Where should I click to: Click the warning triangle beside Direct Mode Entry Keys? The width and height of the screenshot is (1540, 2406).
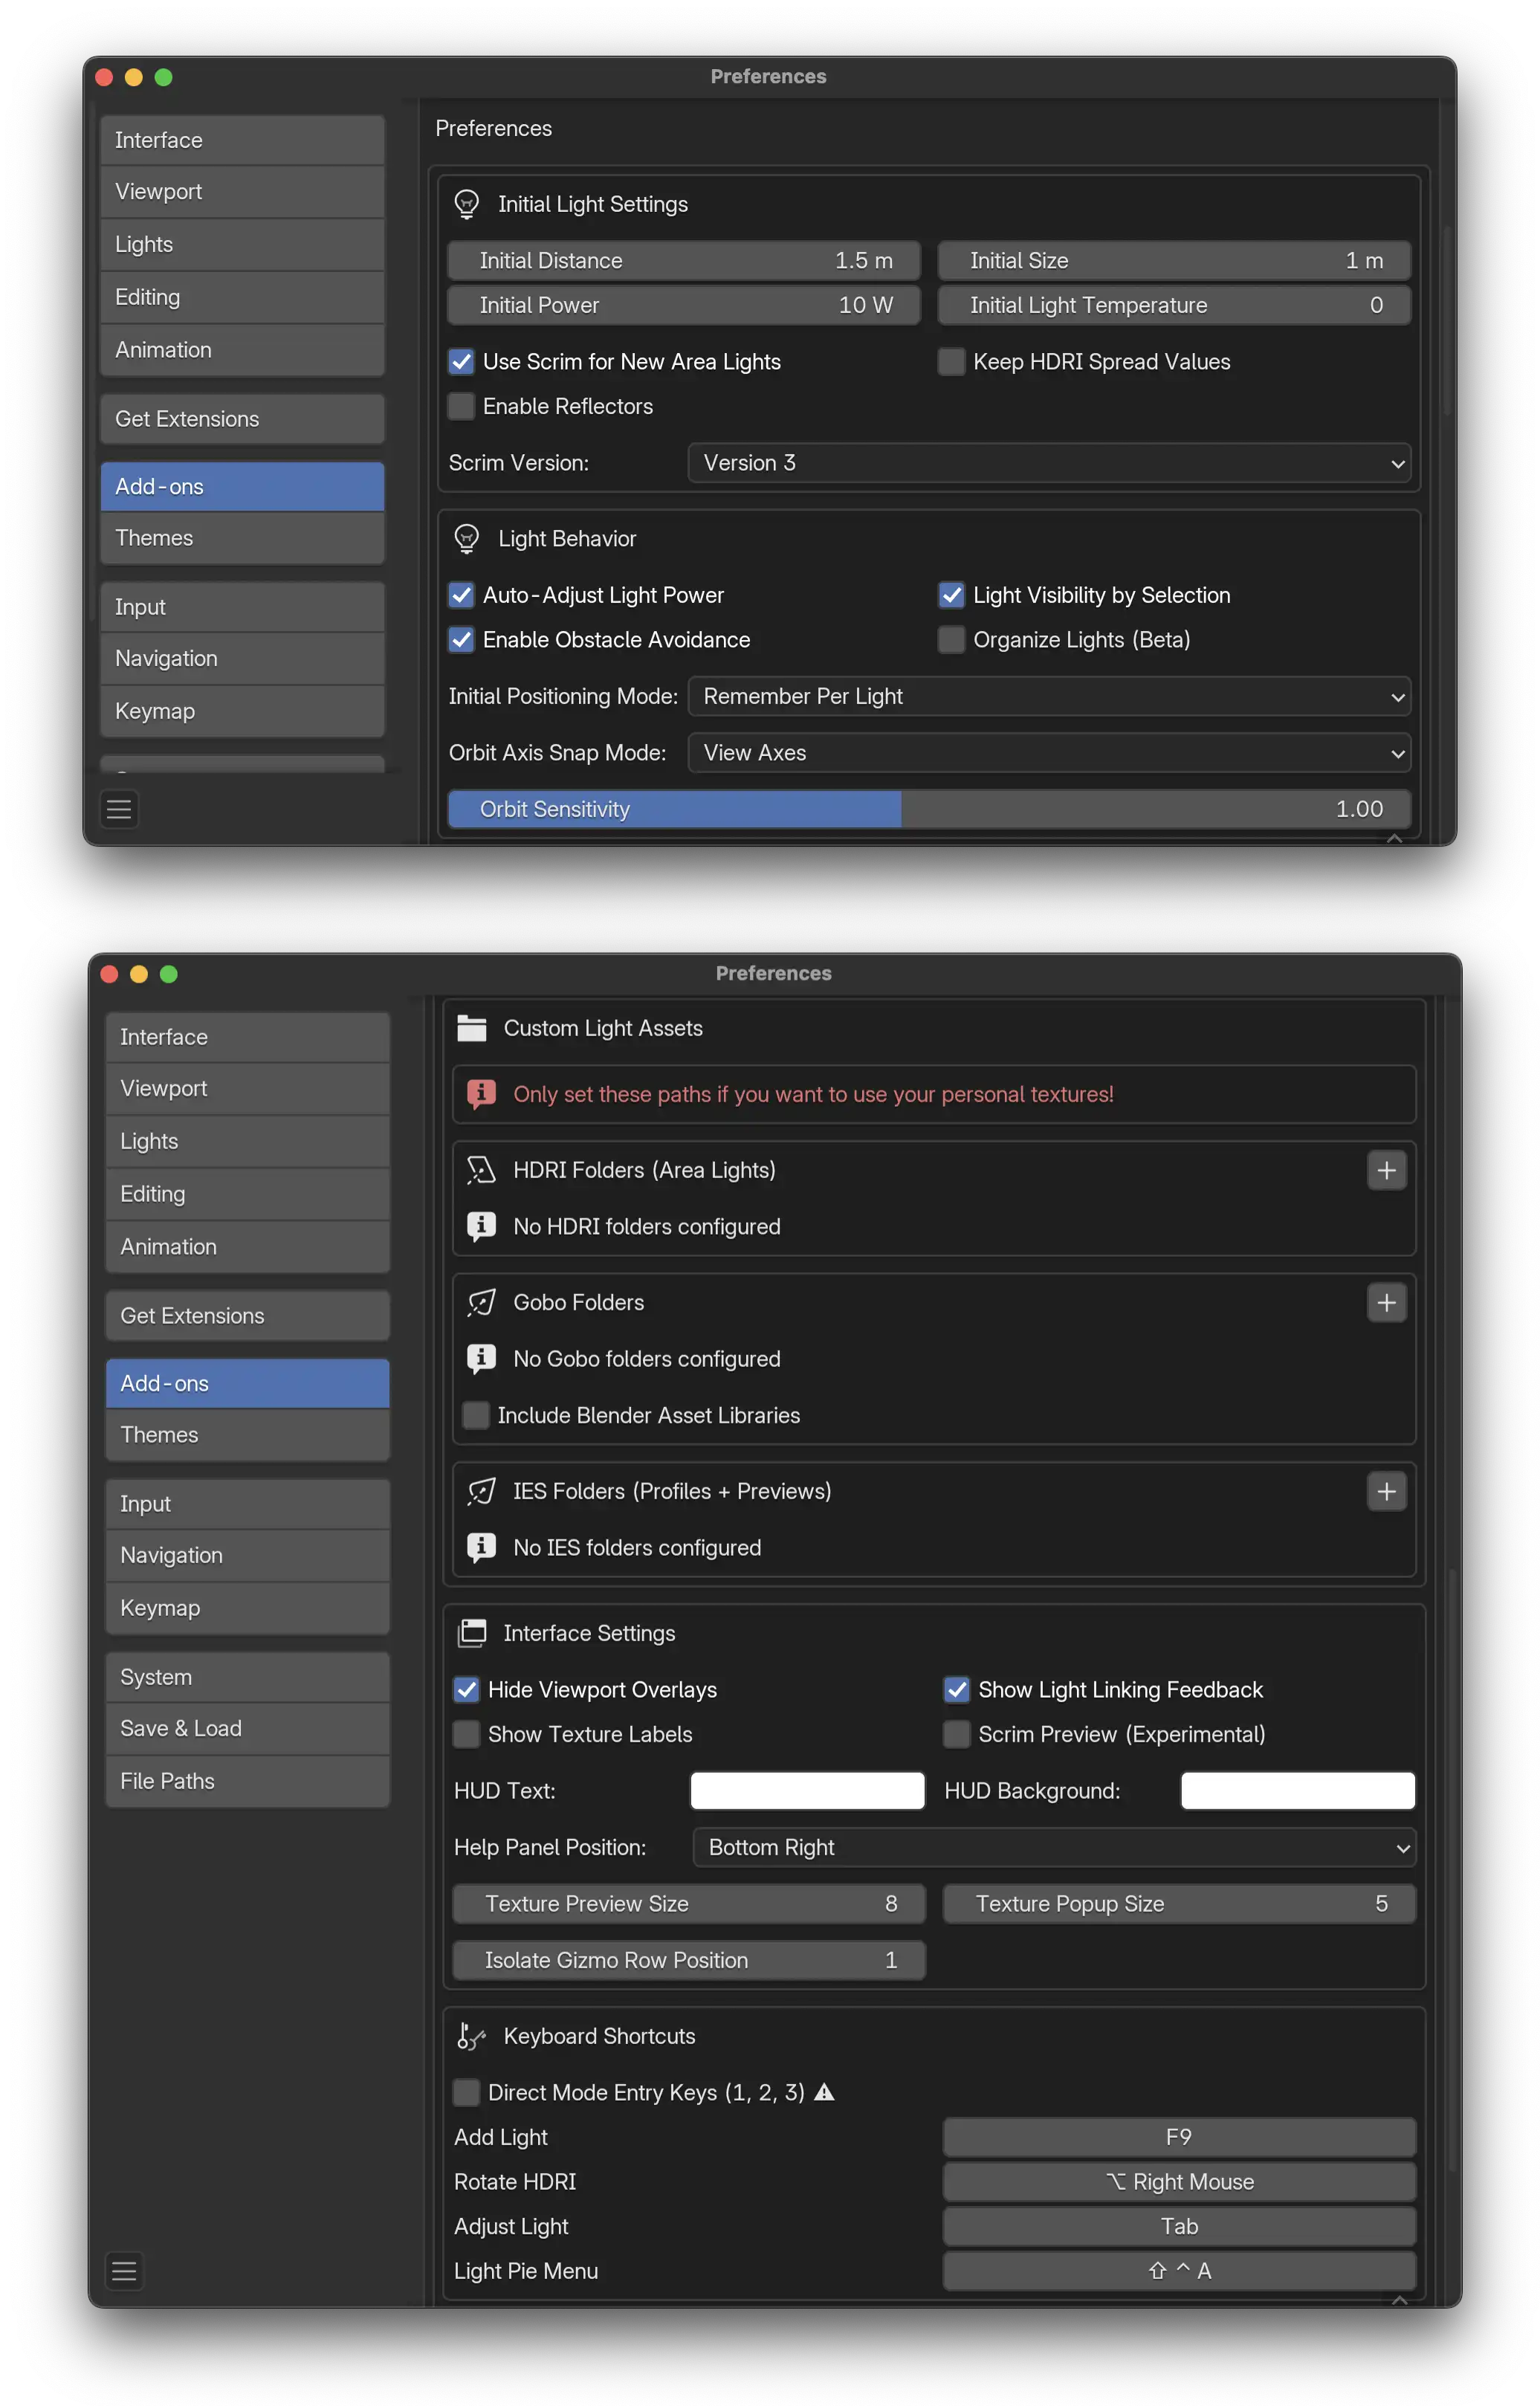coord(824,2092)
